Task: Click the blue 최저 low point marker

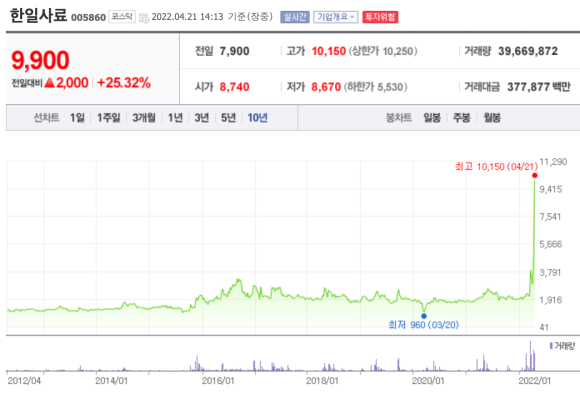Action: [x=424, y=316]
